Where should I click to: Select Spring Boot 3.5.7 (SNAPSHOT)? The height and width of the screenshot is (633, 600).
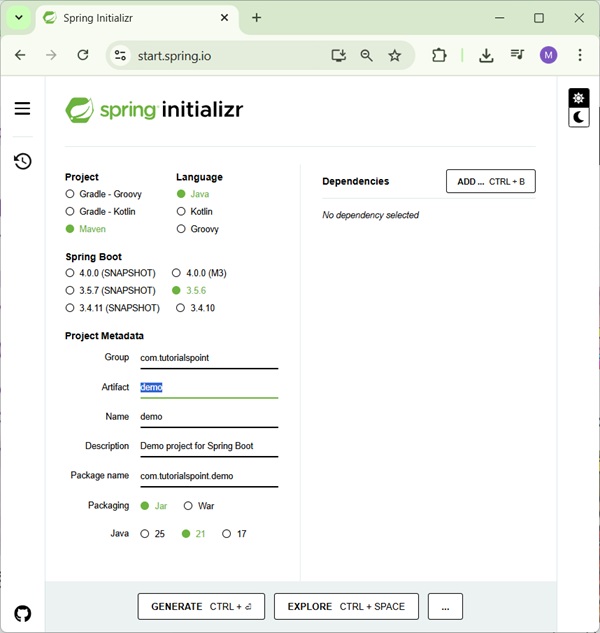[x=110, y=291]
